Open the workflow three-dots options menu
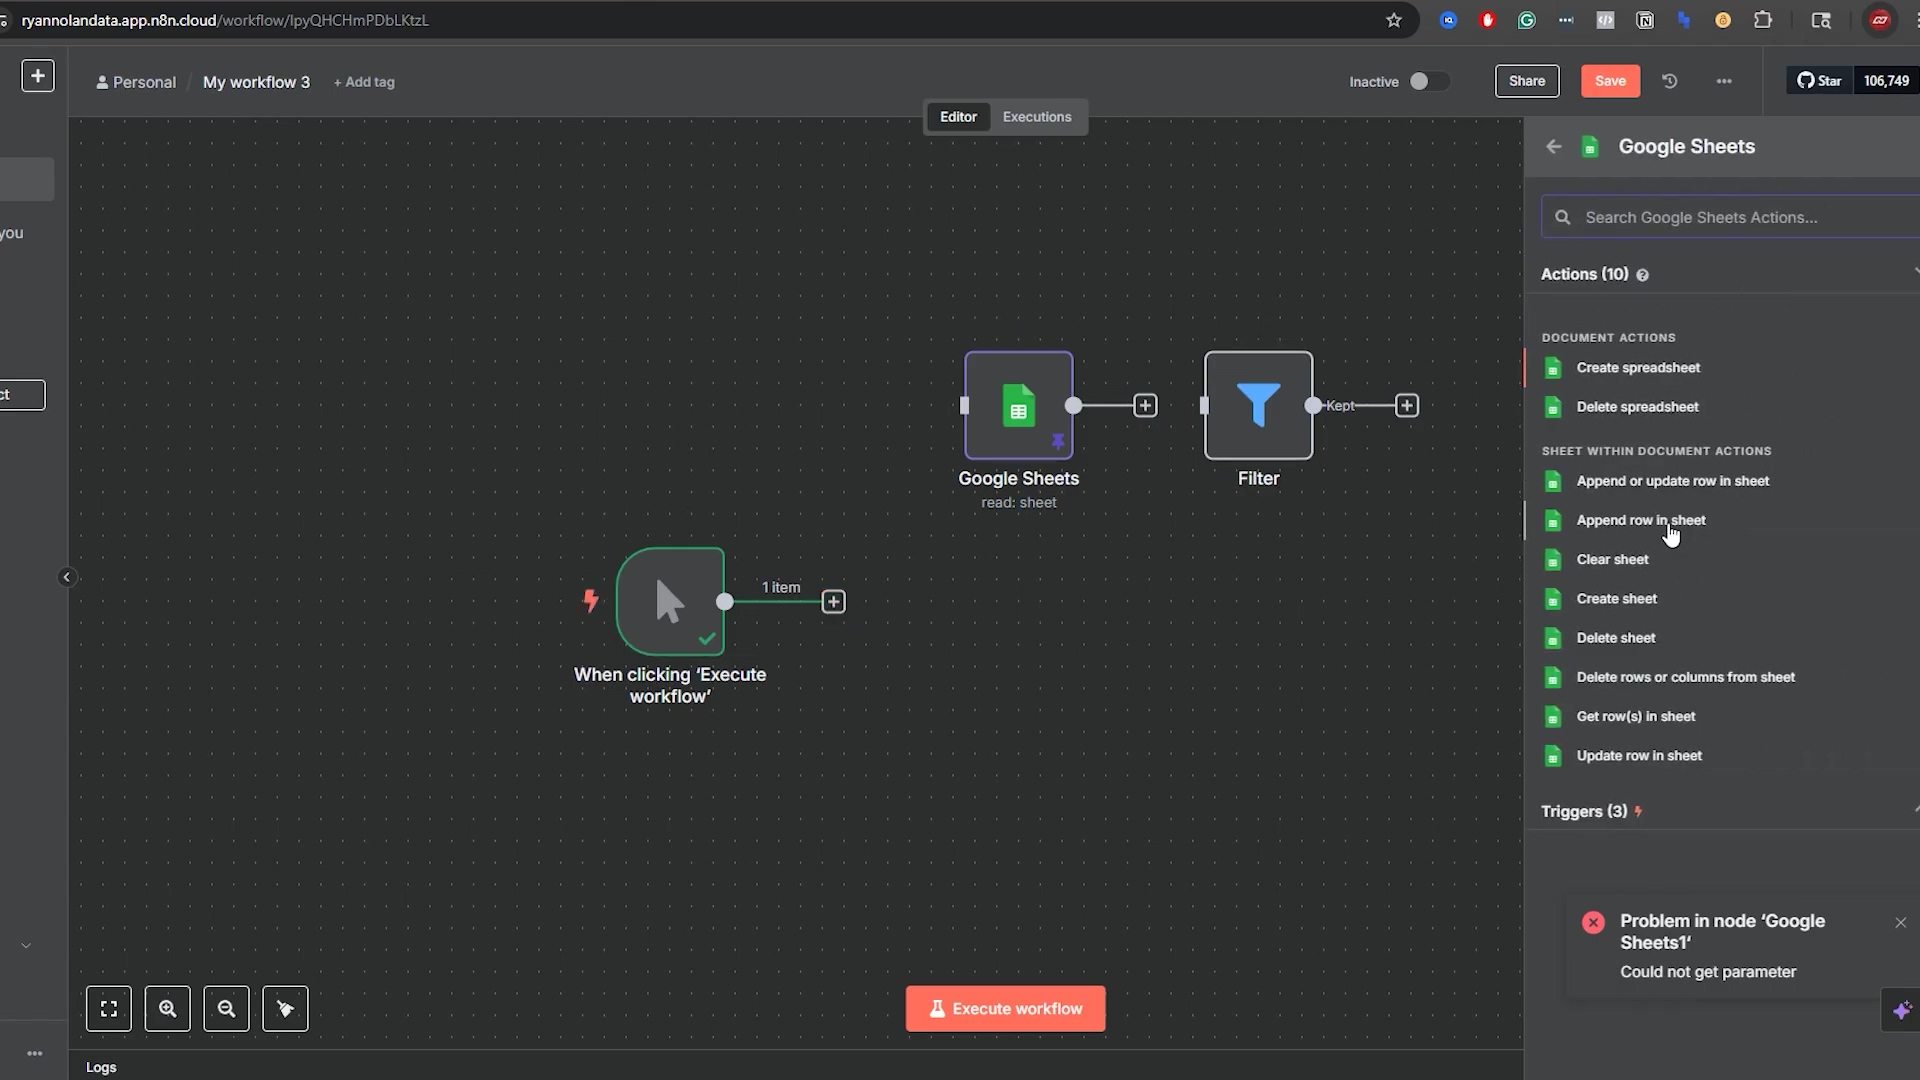This screenshot has width=1920, height=1080. coord(1724,81)
